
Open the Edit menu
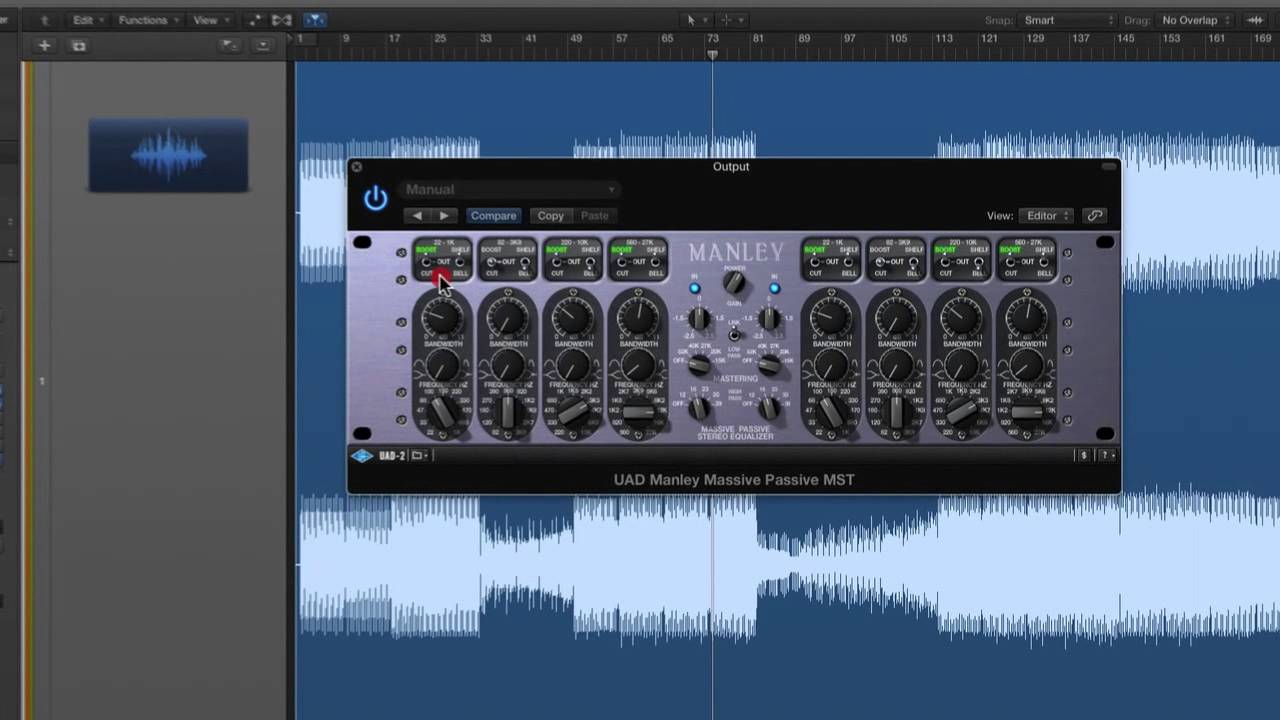pyautogui.click(x=87, y=20)
